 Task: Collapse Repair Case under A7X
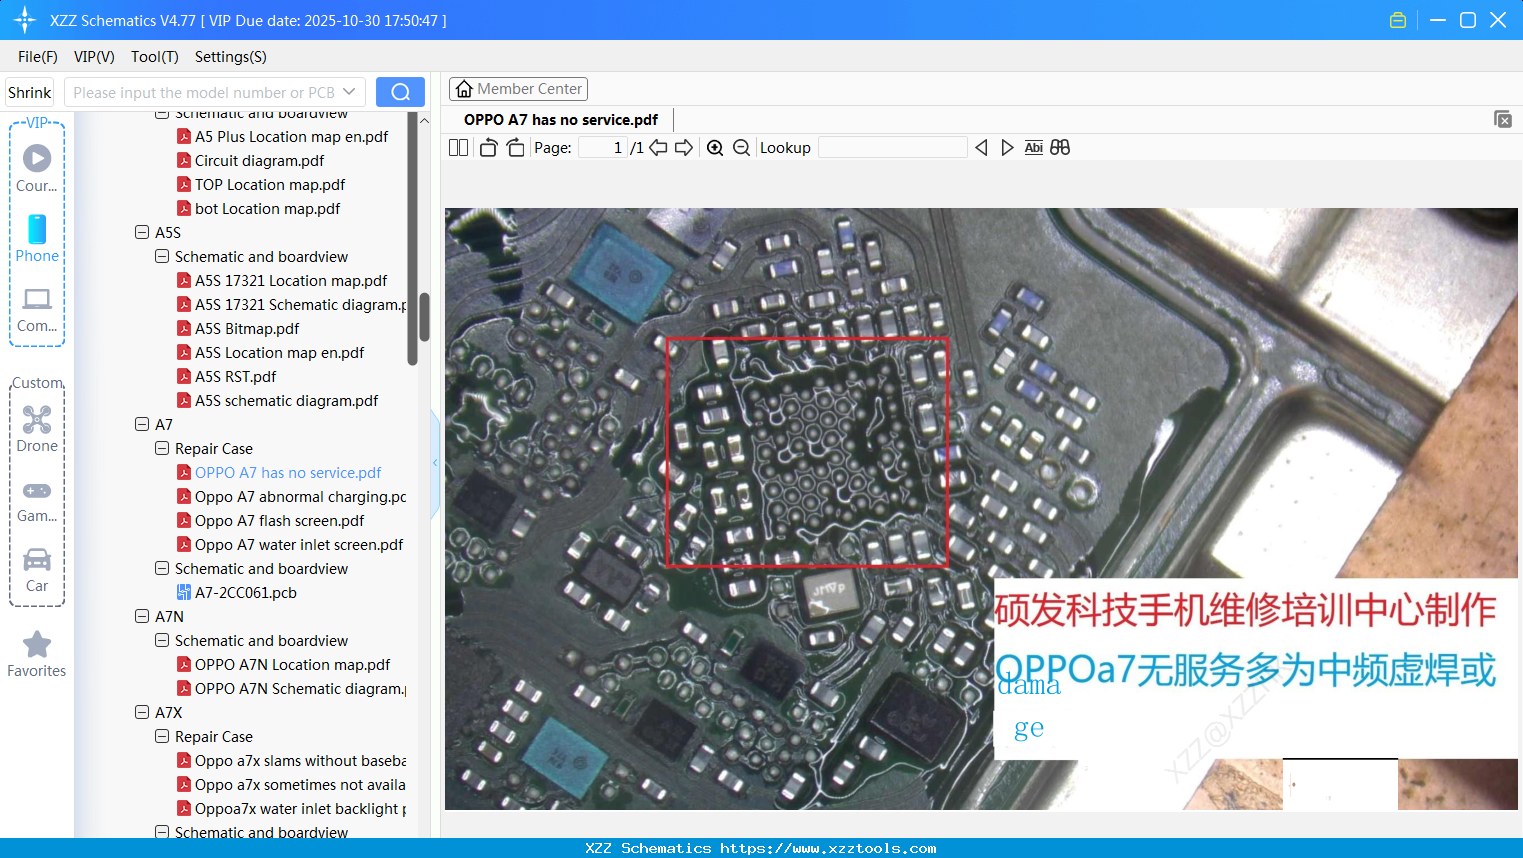[x=162, y=736]
